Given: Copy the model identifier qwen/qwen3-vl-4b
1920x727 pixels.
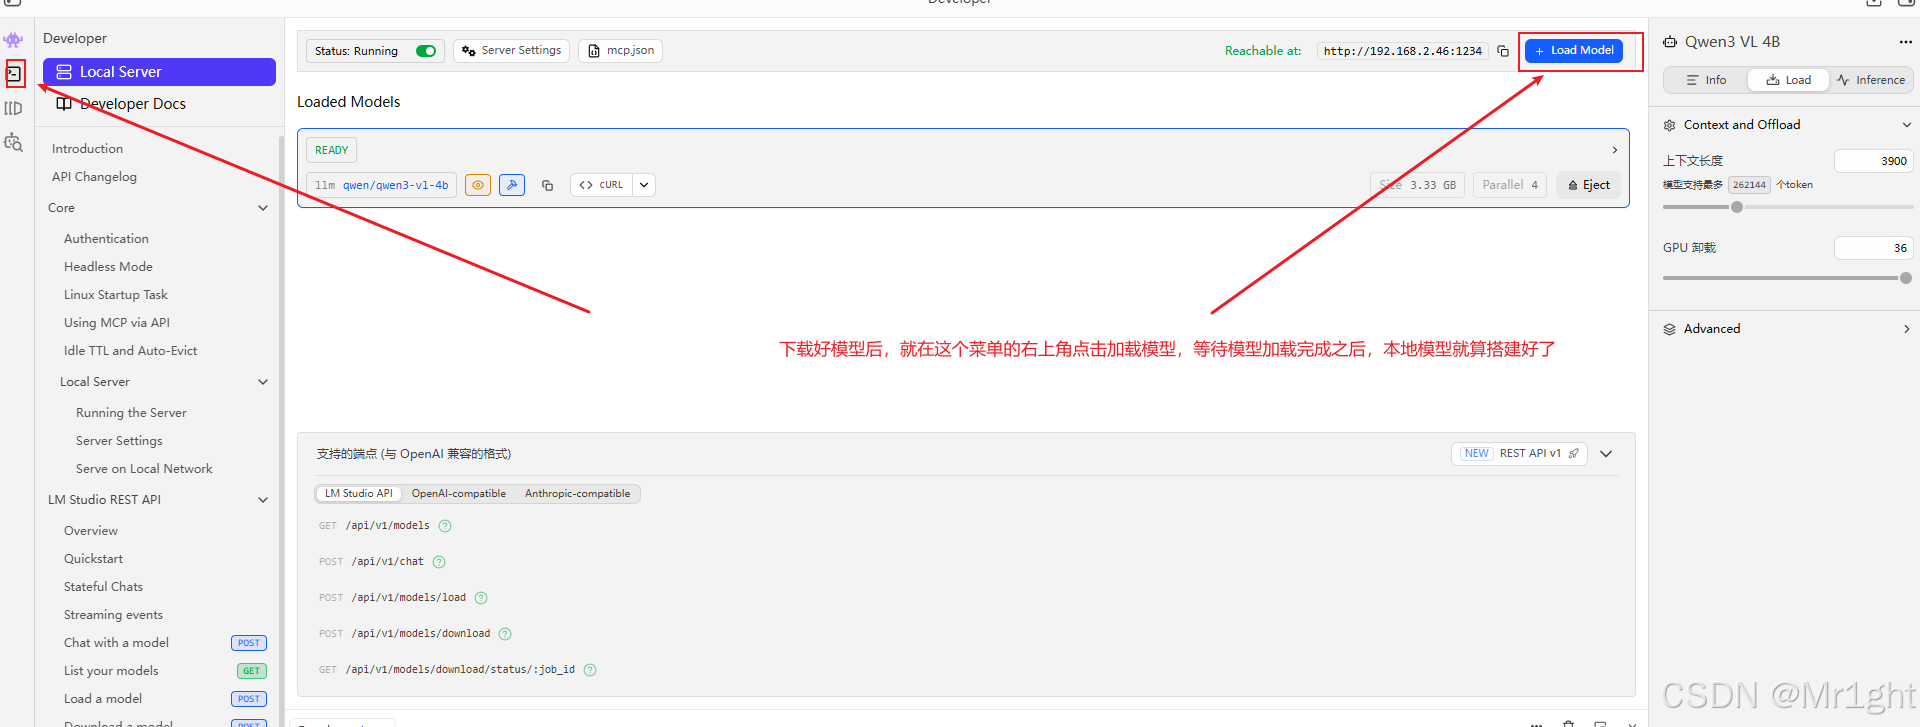Looking at the screenshot, I should [x=547, y=185].
